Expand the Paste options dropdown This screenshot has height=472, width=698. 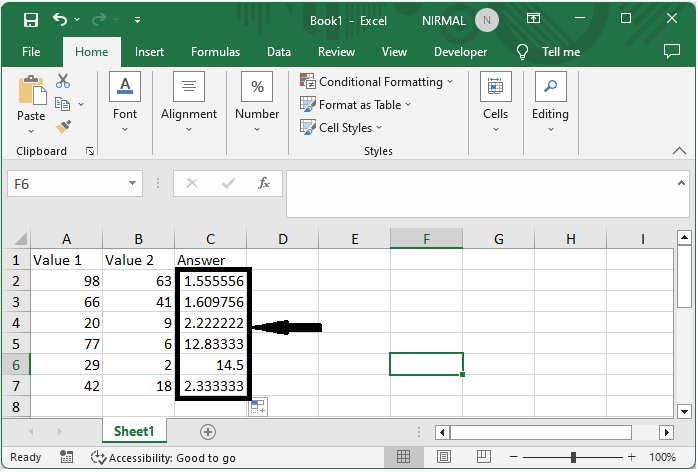click(x=31, y=130)
